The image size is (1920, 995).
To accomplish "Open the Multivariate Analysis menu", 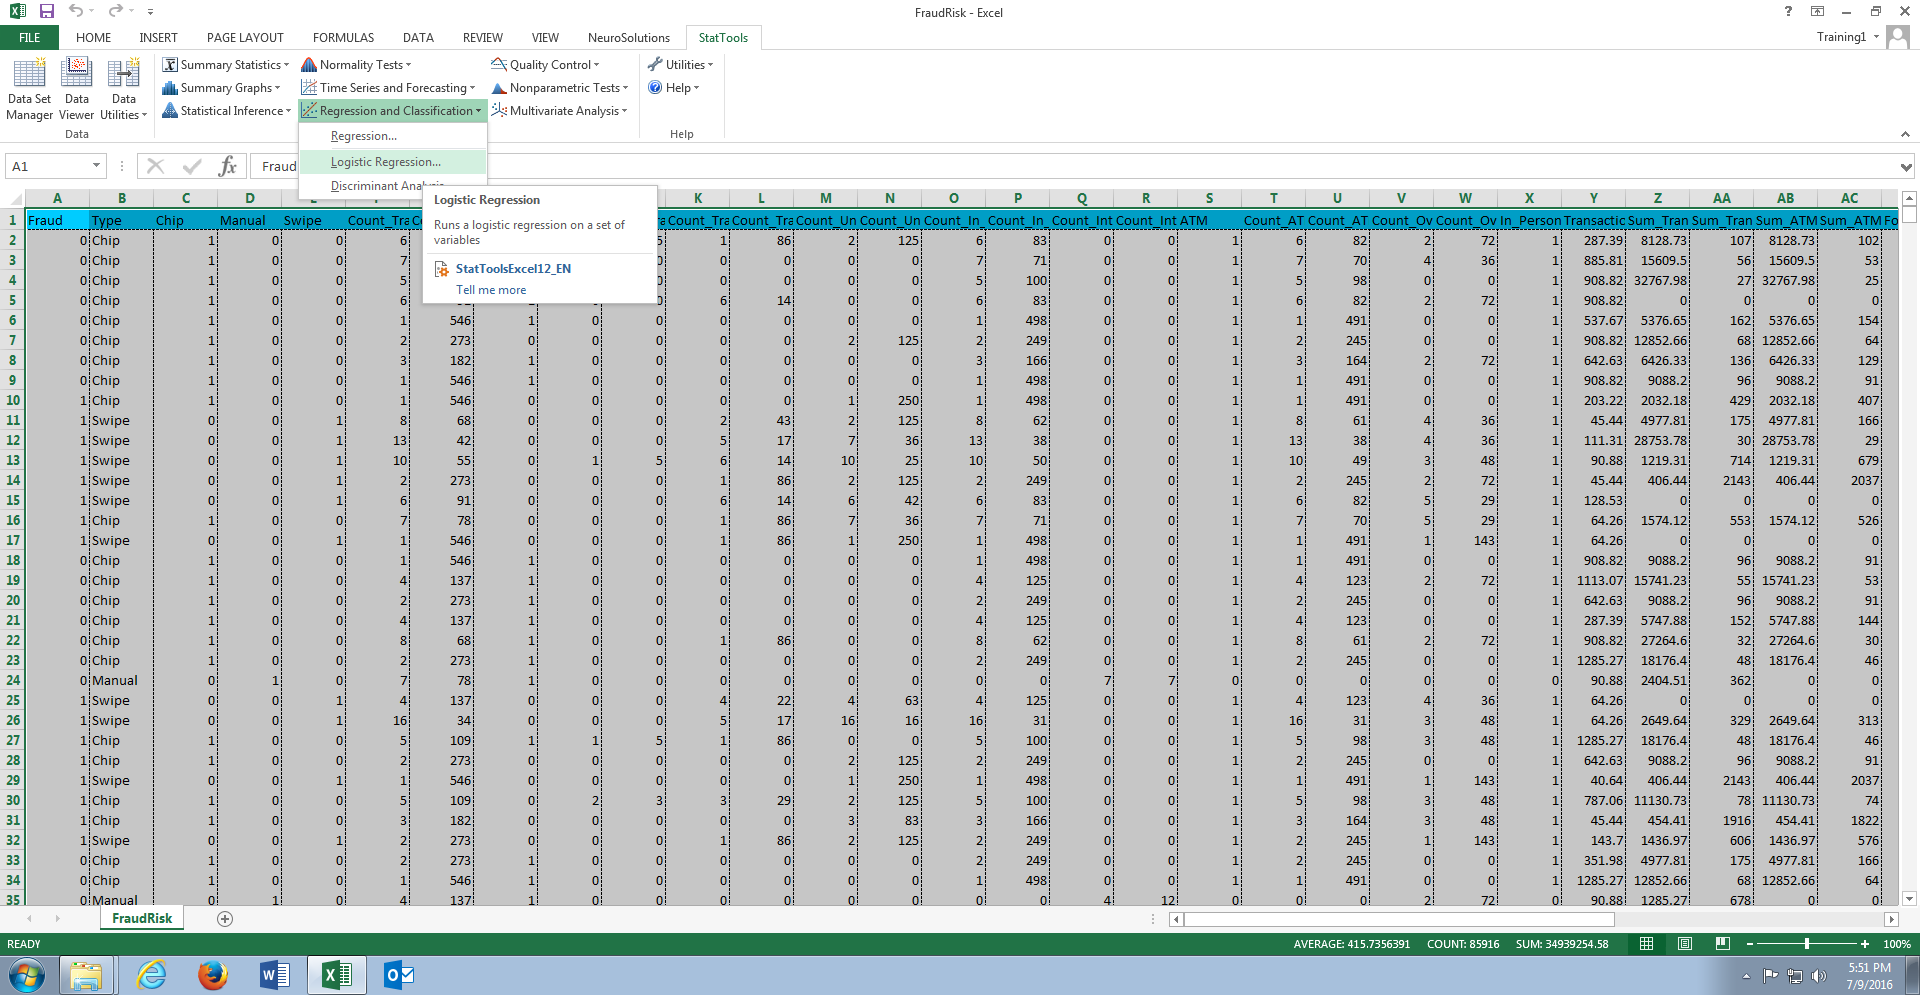I will click(559, 111).
